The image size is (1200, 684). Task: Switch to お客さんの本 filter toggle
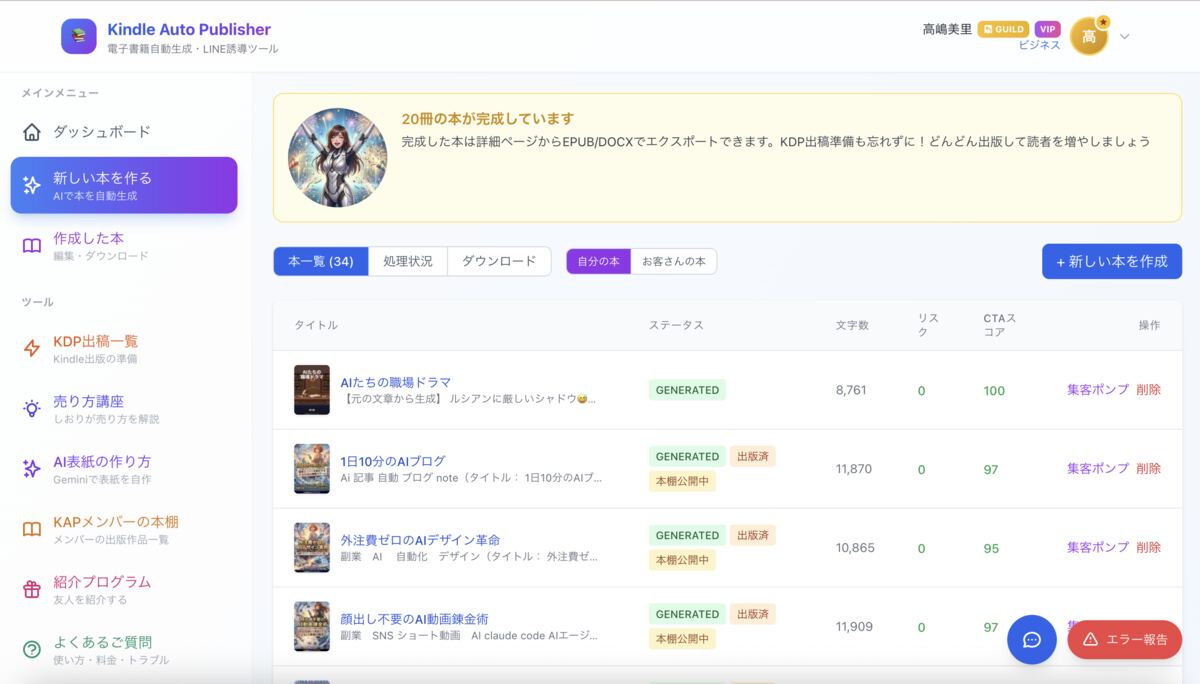(673, 261)
